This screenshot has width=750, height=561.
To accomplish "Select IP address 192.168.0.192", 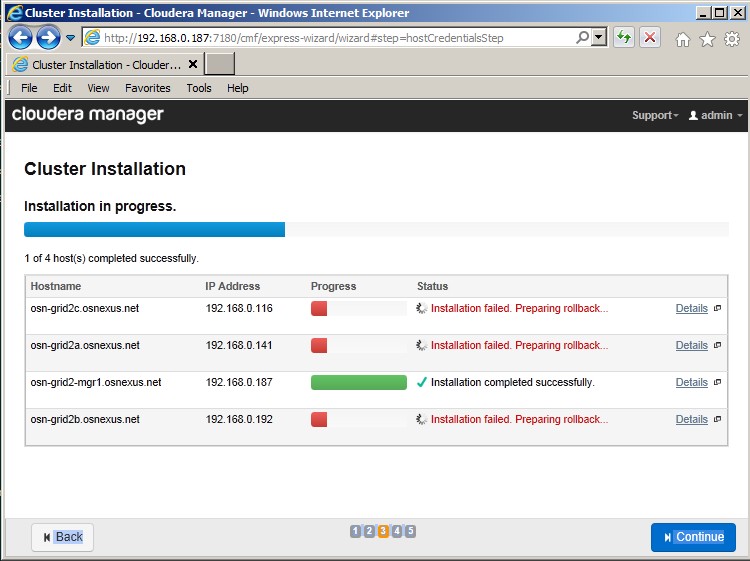I will tap(239, 419).
